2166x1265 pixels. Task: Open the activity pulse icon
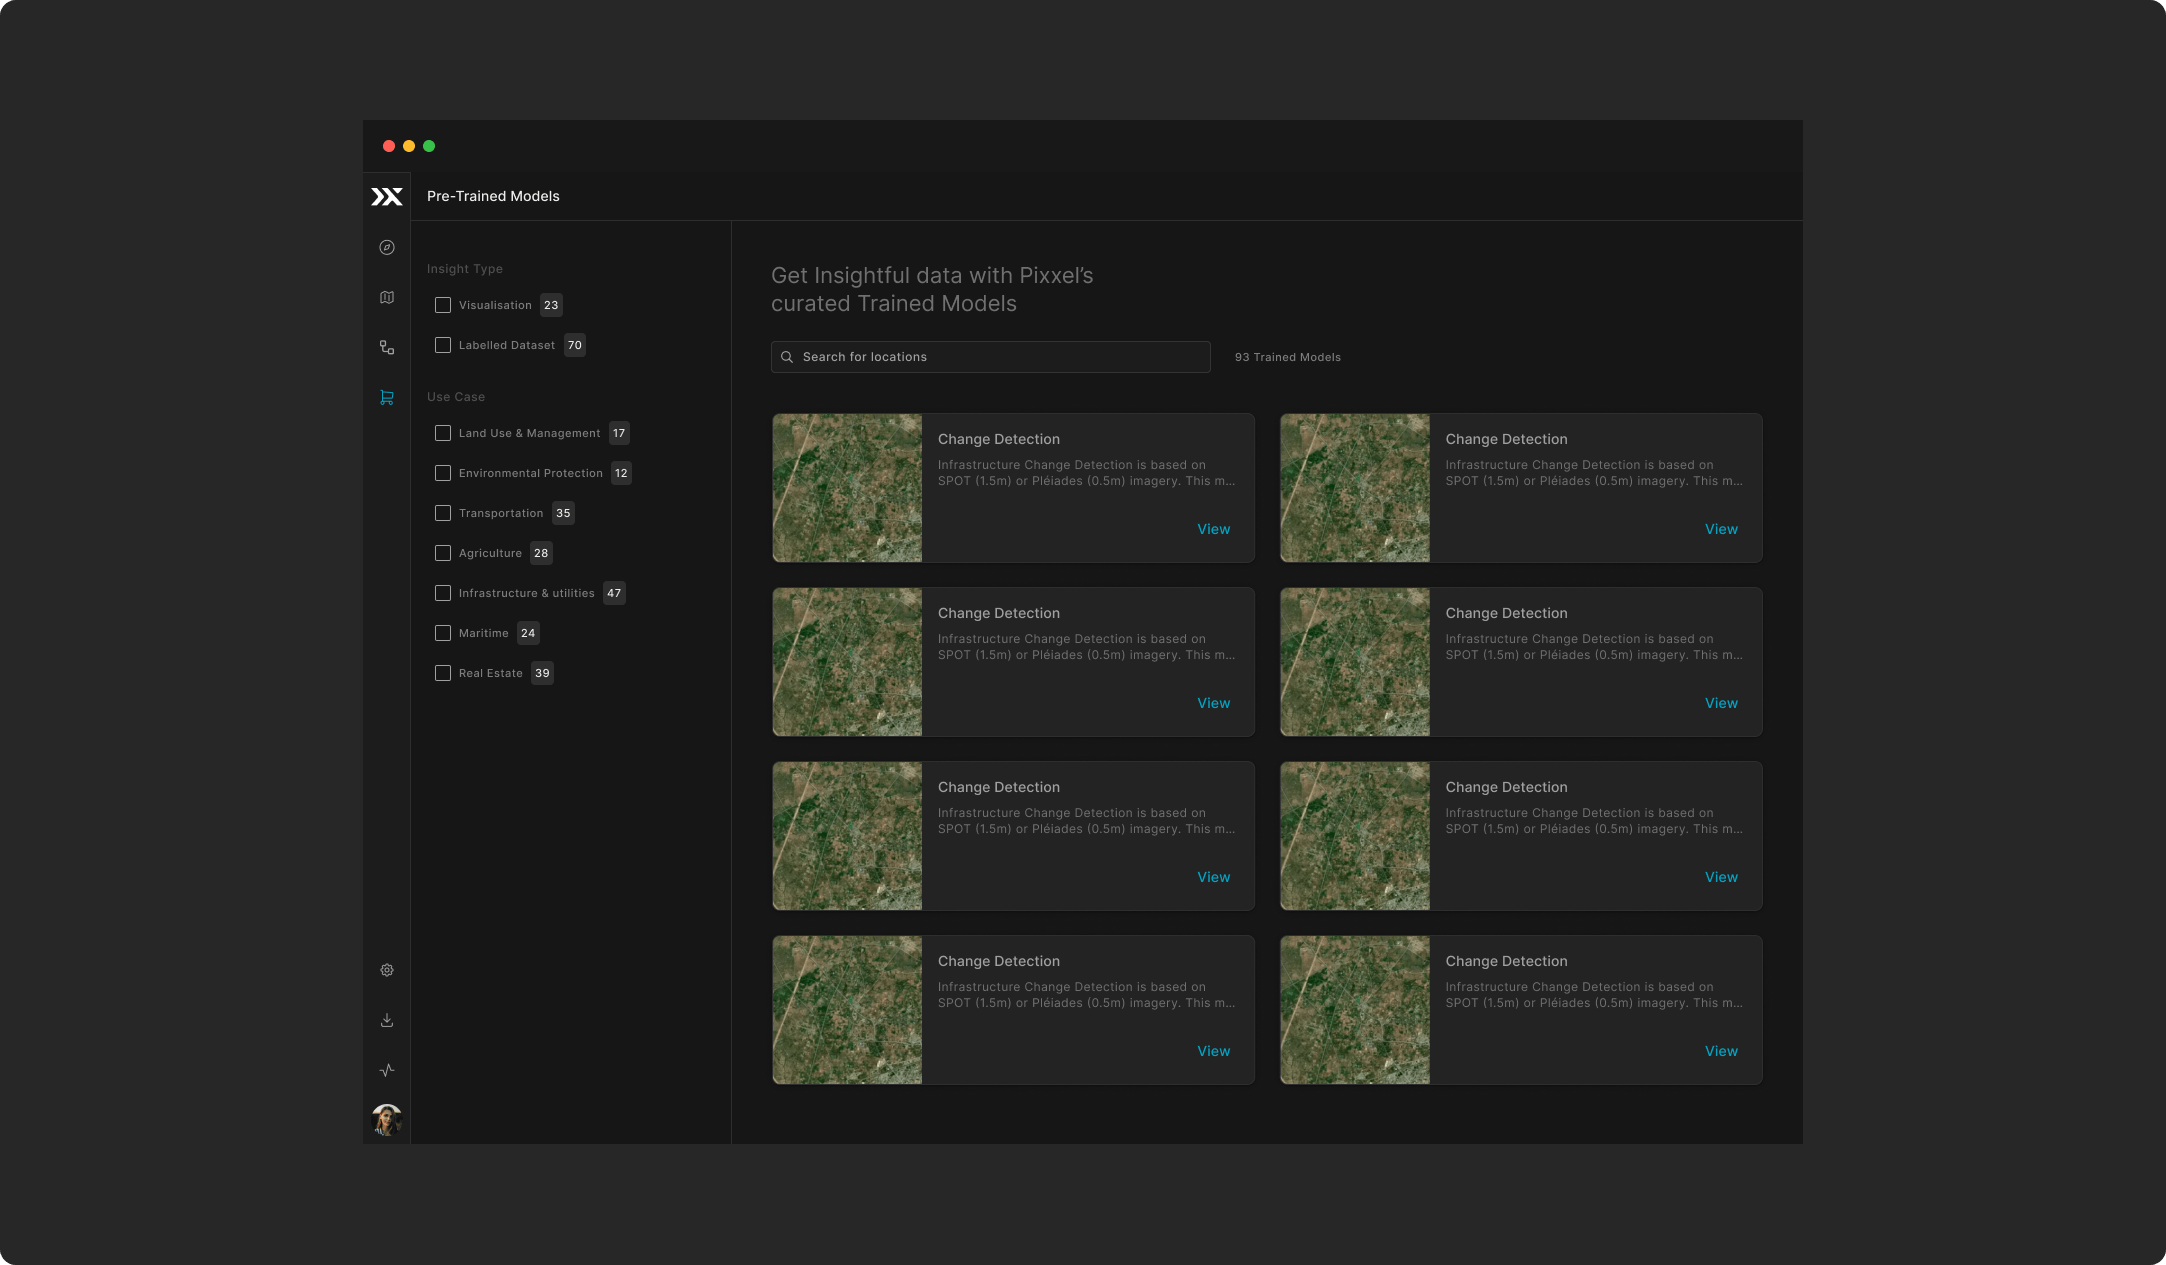click(x=387, y=1070)
